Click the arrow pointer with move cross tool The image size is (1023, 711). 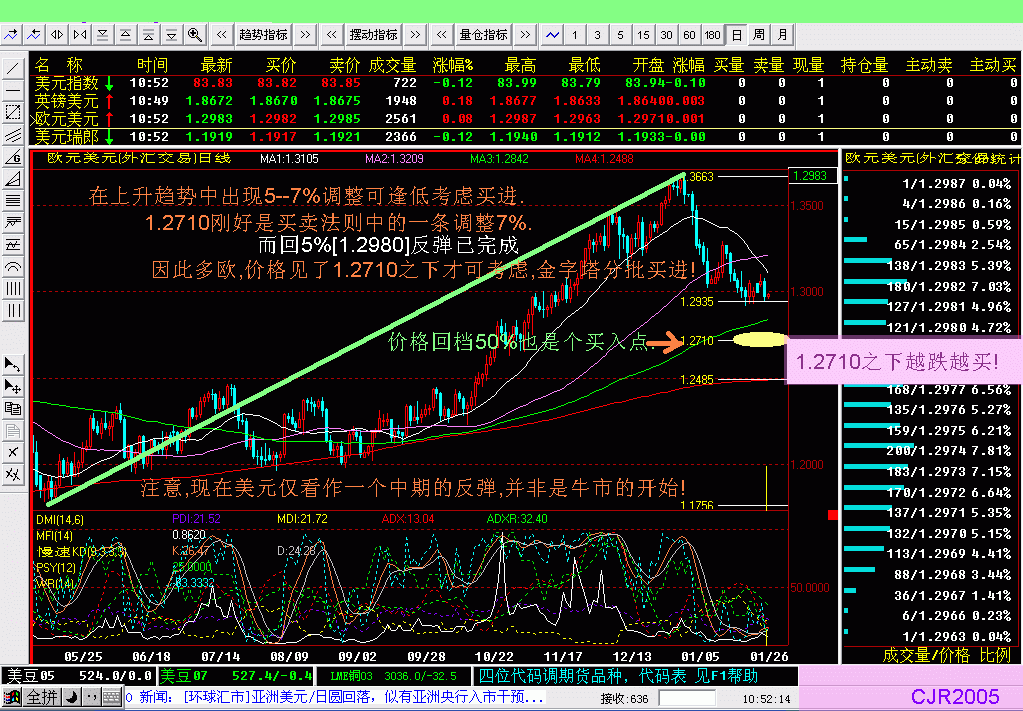click(x=12, y=387)
